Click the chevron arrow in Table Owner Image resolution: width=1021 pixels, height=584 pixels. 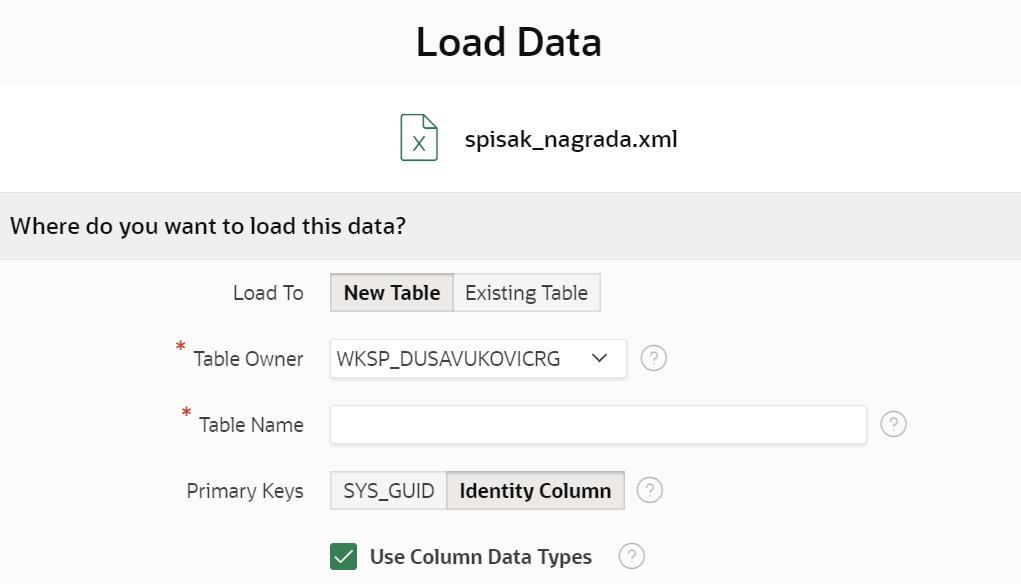(x=599, y=358)
